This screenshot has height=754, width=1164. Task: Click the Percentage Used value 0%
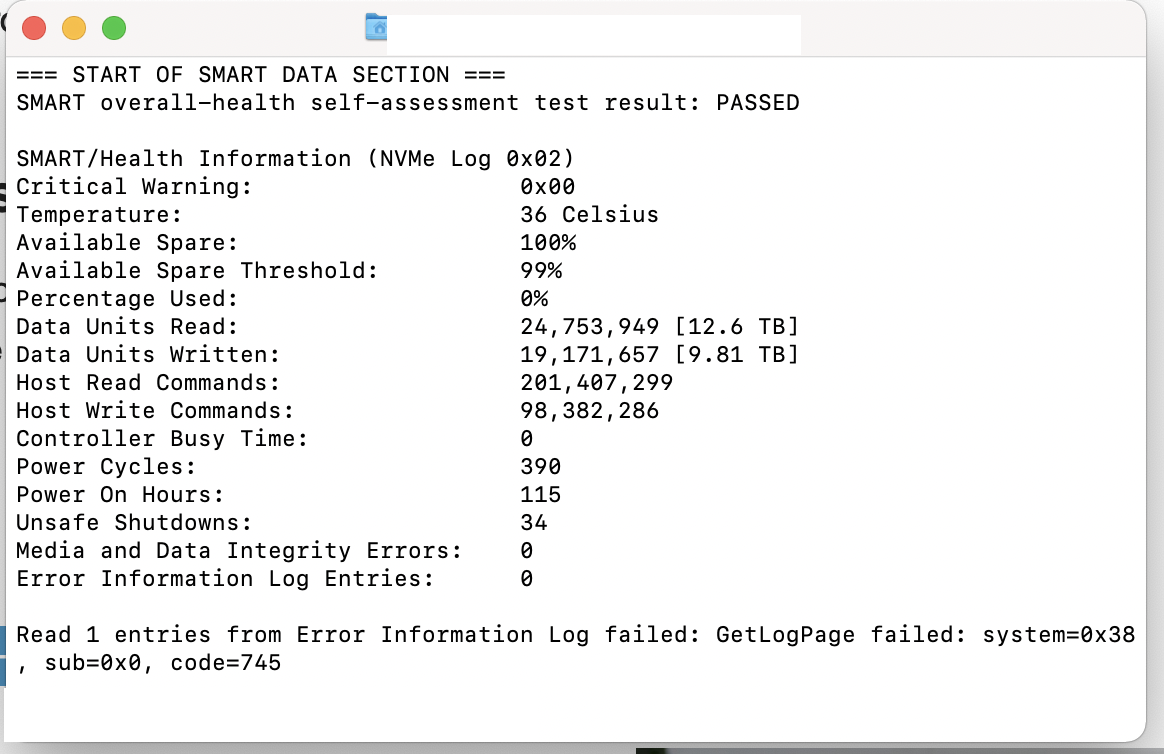534,298
